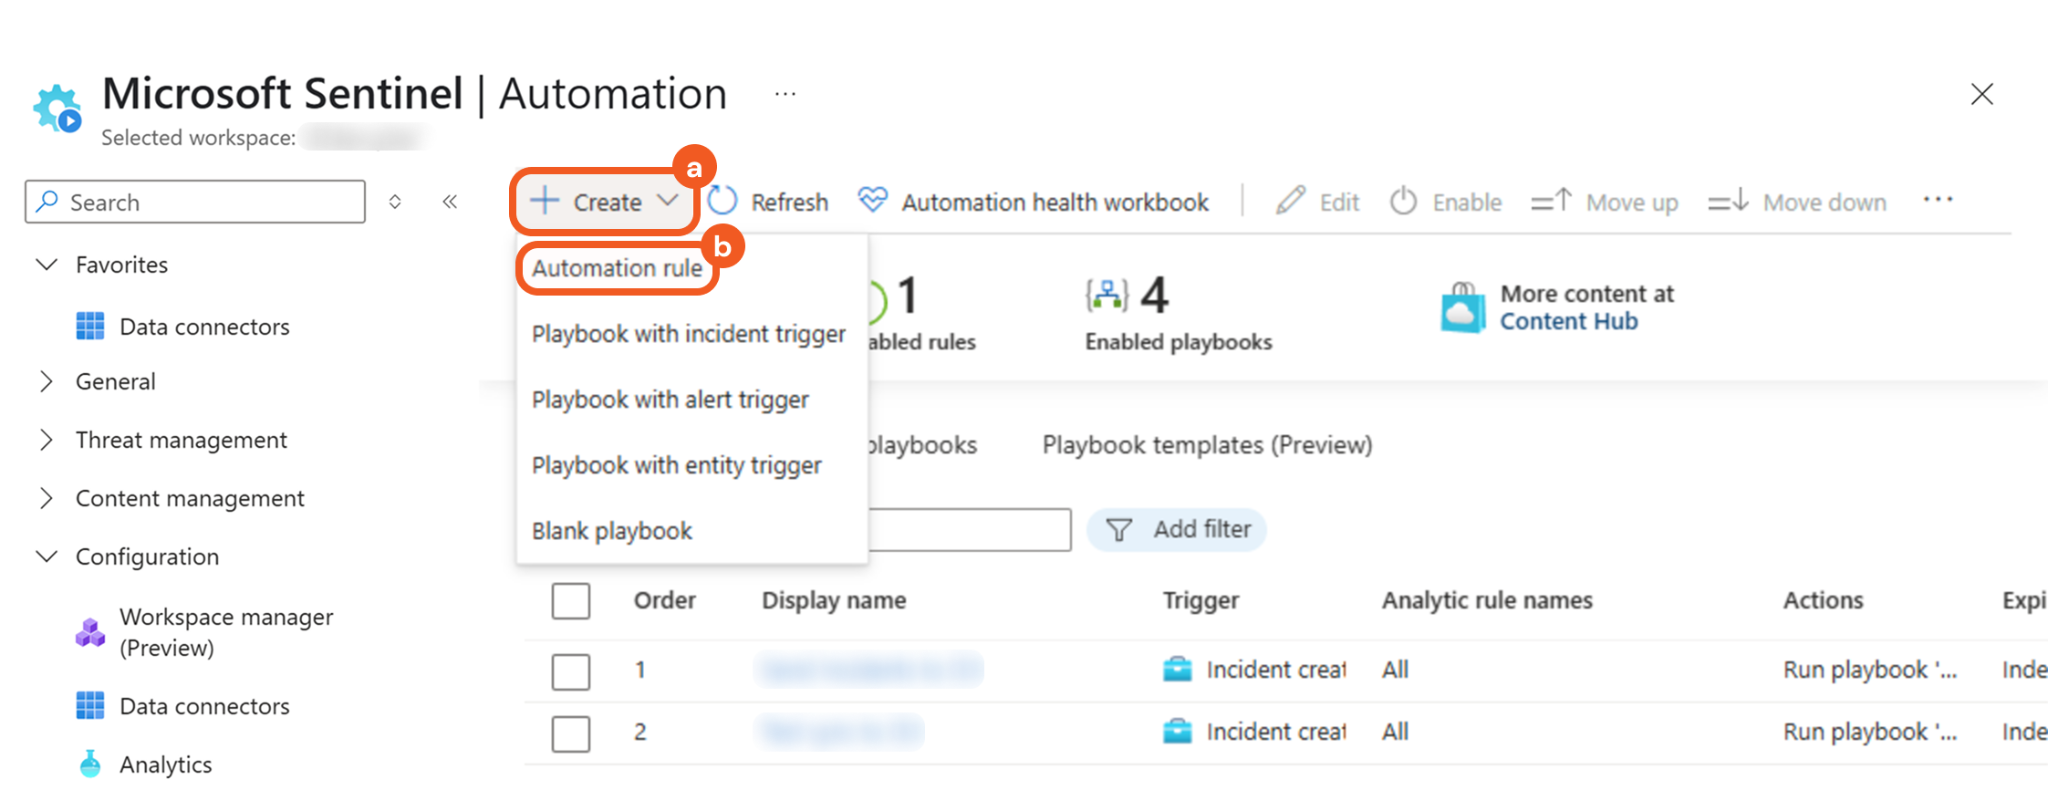Open Analytics flask icon in sidebar
The height and width of the screenshot is (803, 2048).
(x=90, y=764)
